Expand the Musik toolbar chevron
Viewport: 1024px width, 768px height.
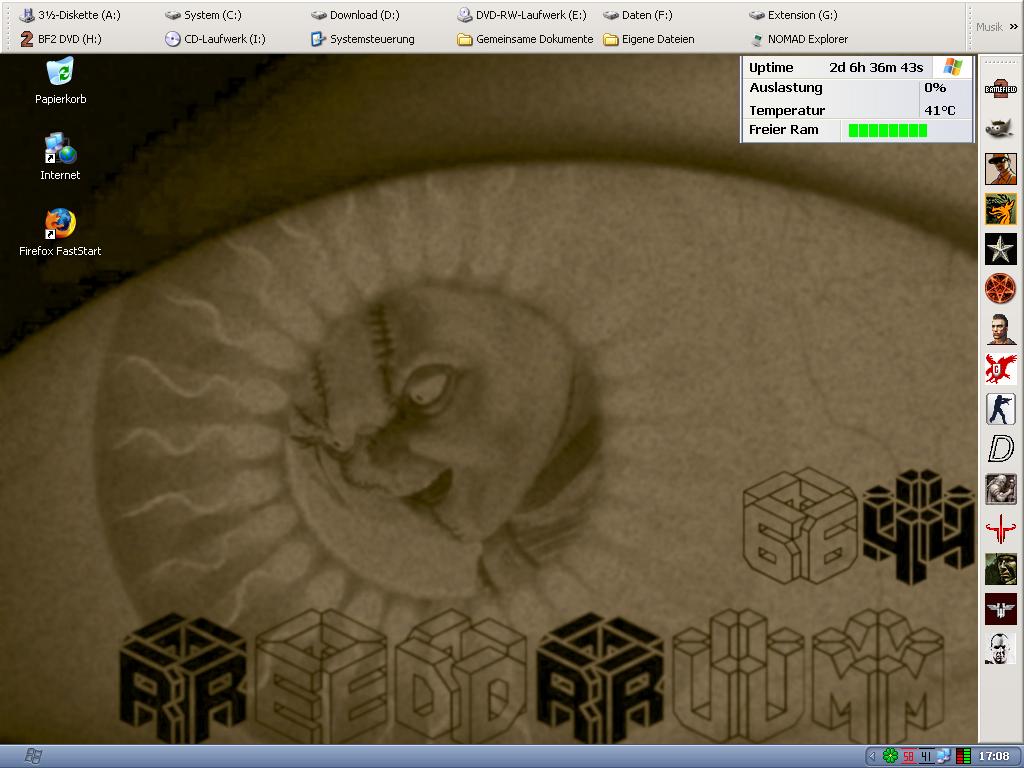(1013, 27)
